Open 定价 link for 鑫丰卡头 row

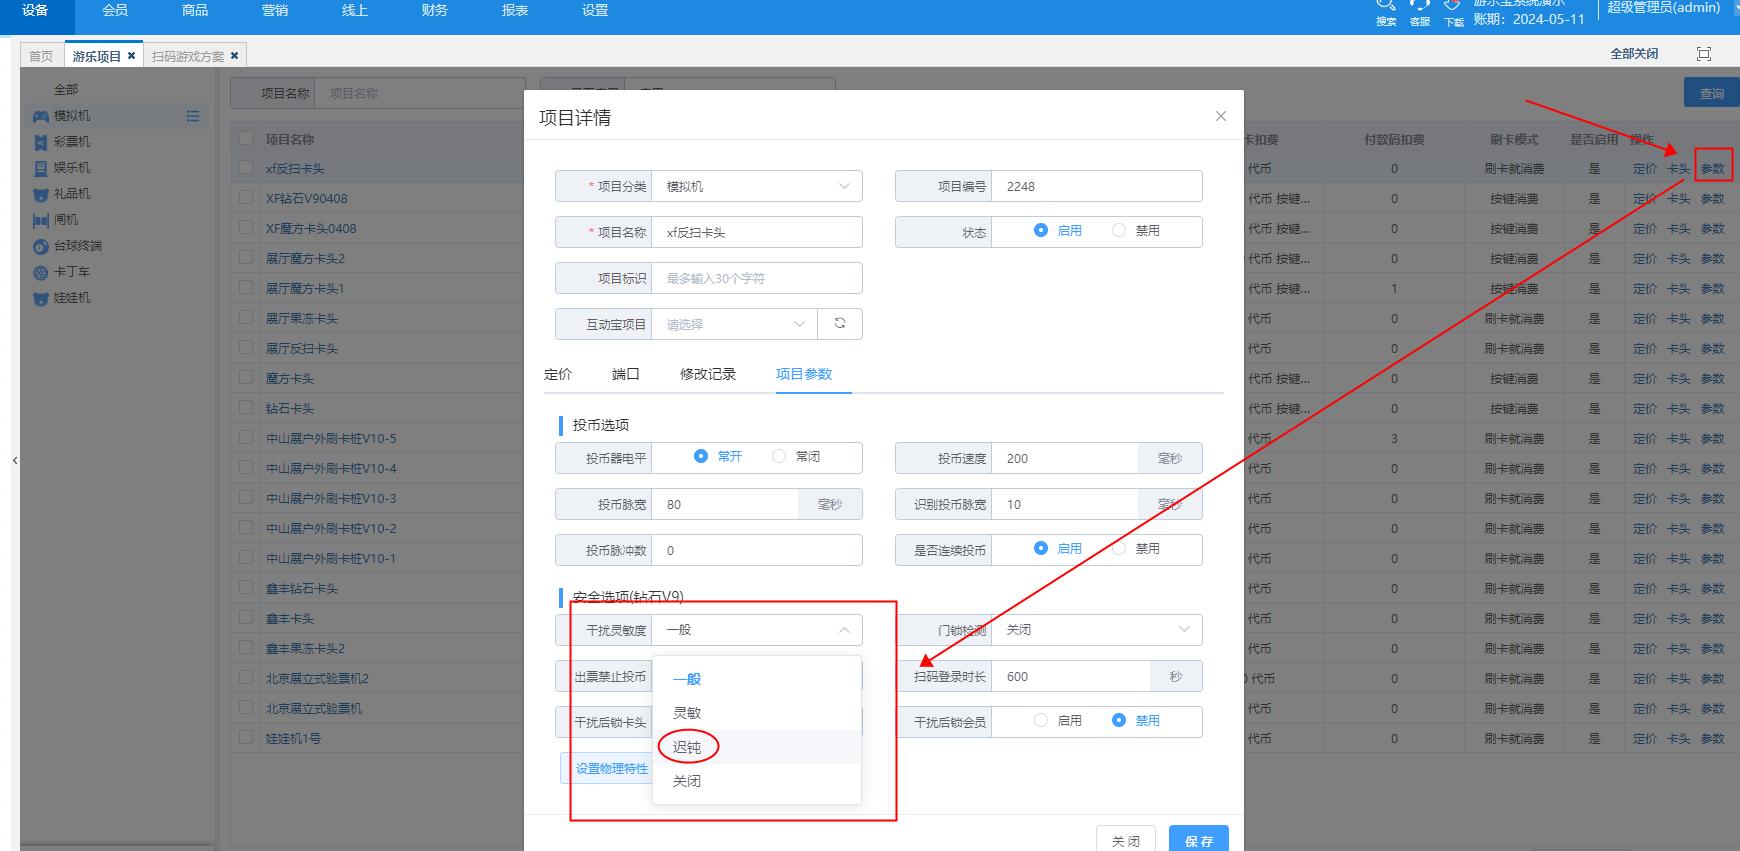(1645, 619)
